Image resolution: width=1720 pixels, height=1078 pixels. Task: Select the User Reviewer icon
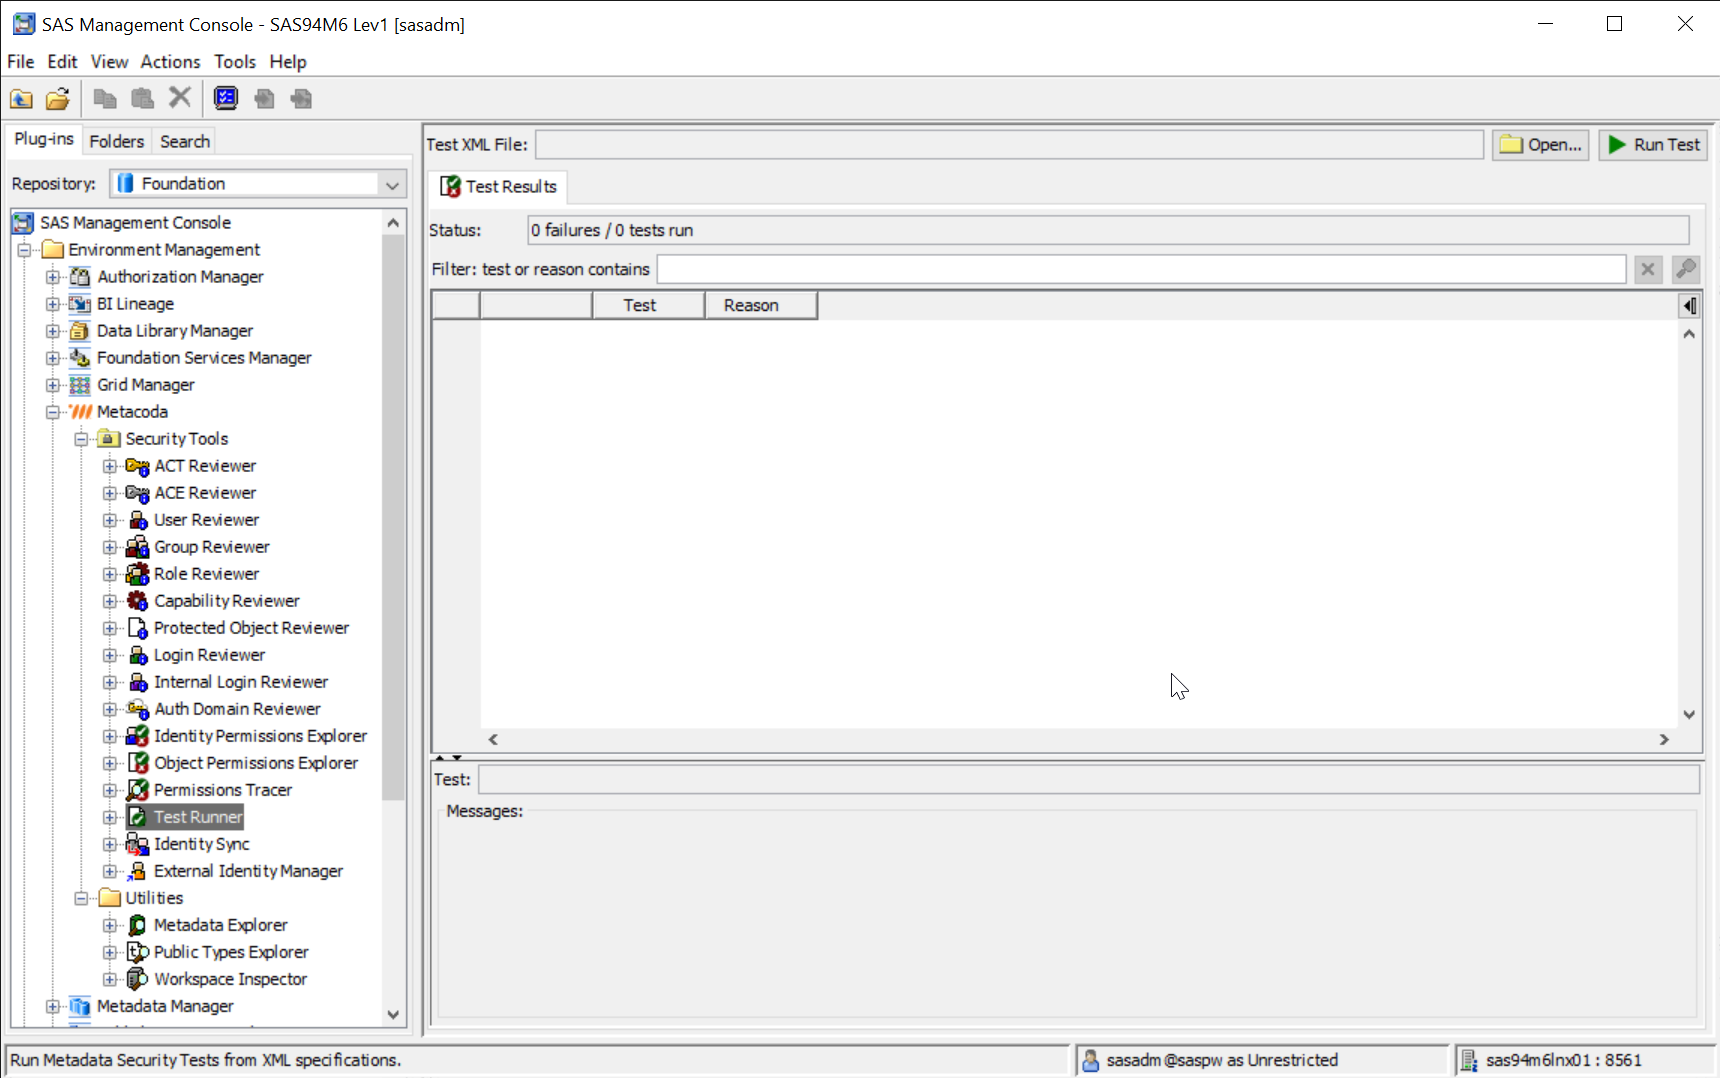point(138,520)
